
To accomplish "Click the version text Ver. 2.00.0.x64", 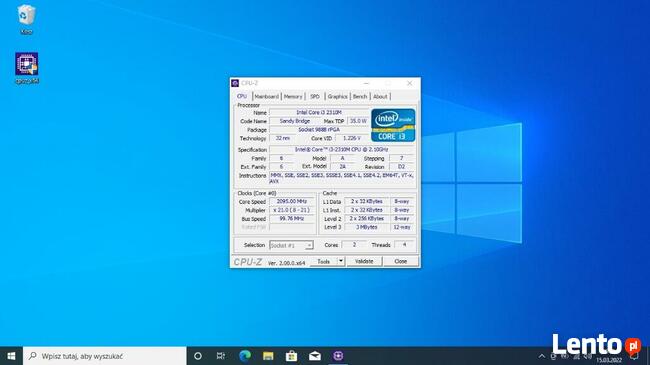I will [286, 263].
